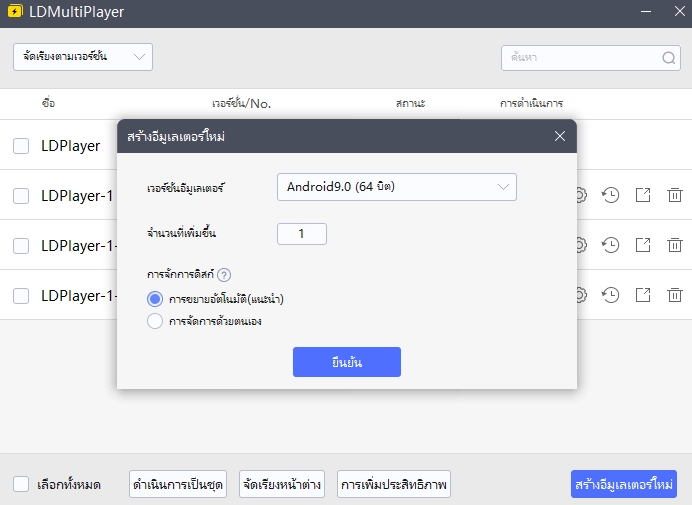Click the help icon next to การจัดการดิสก์
The width and height of the screenshot is (692, 505).
tap(224, 275)
